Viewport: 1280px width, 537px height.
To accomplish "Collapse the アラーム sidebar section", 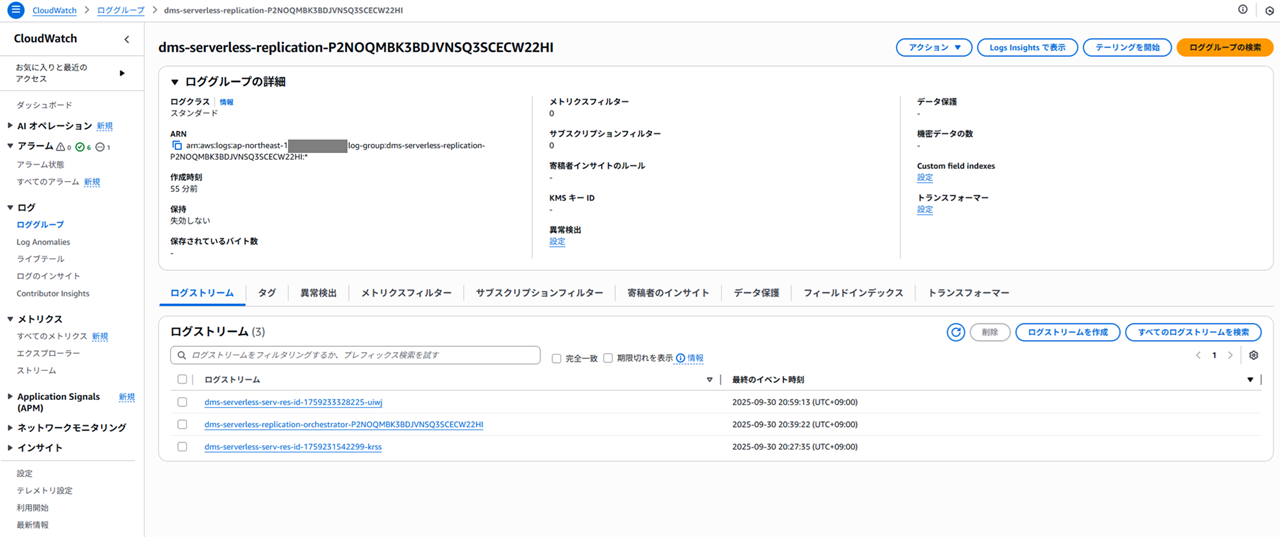I will (10, 146).
